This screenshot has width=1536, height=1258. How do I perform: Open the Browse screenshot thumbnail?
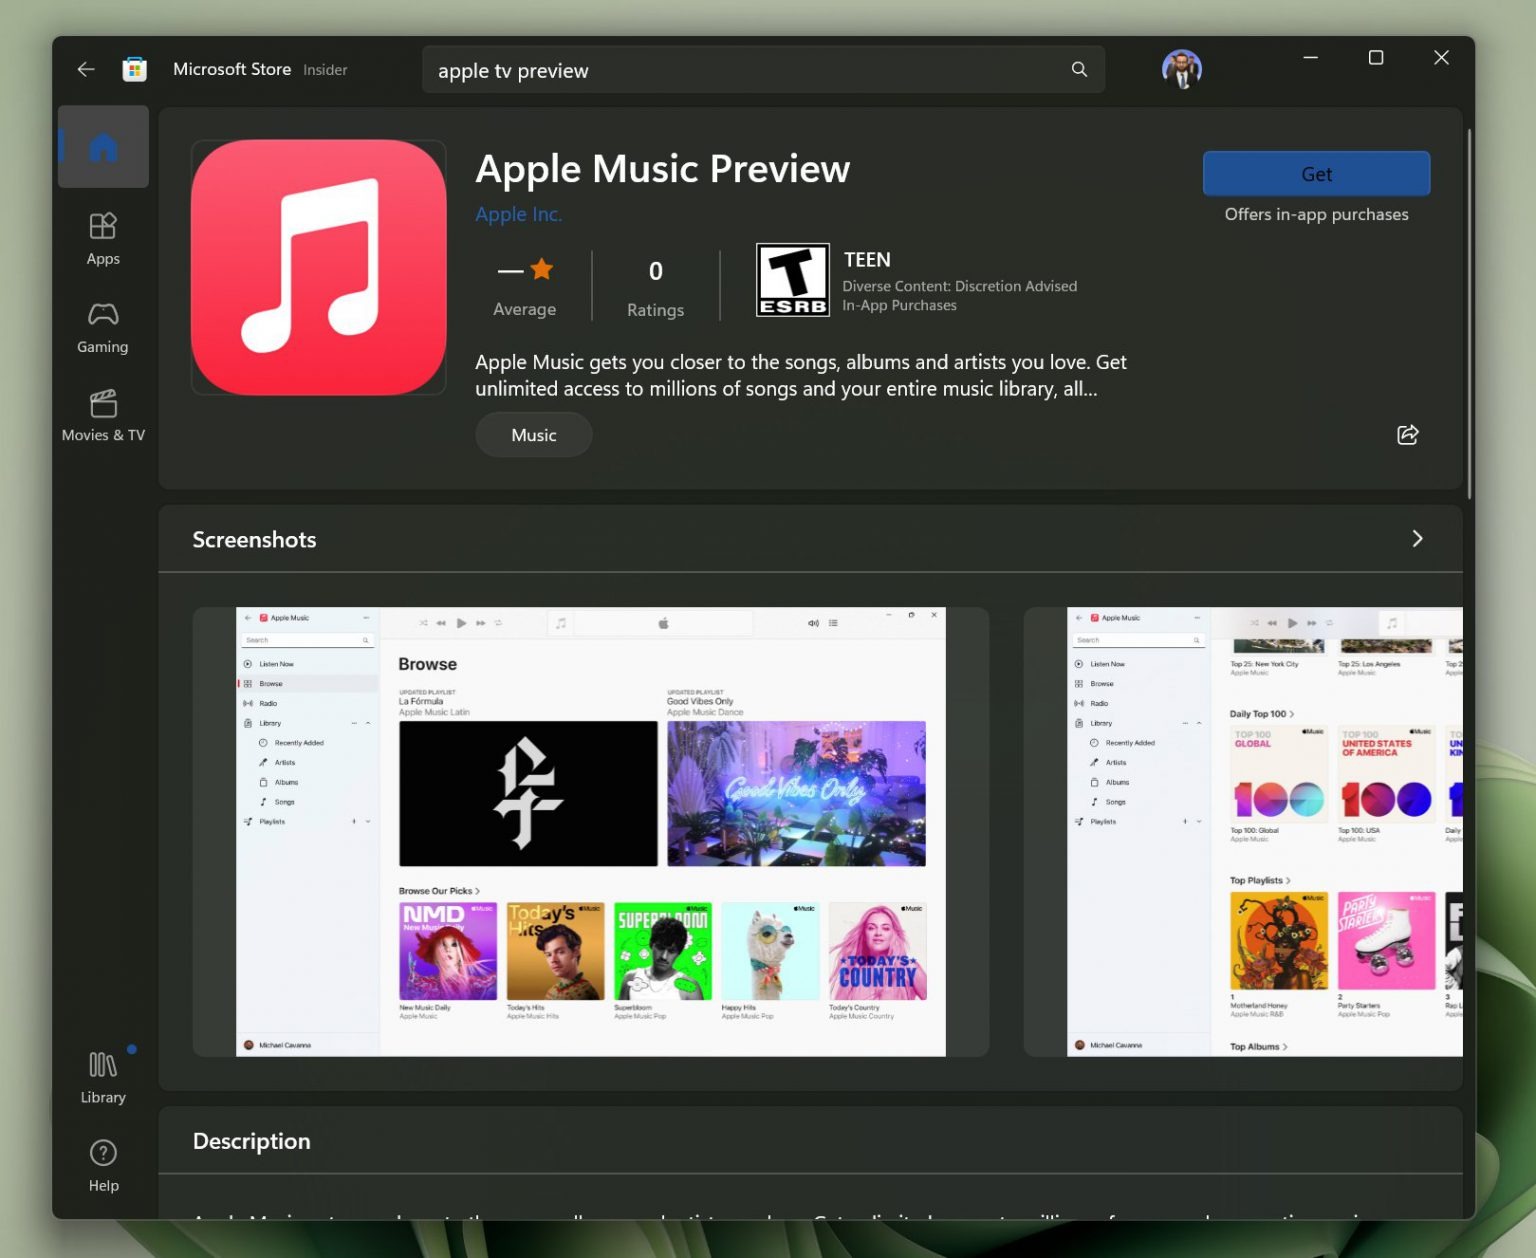[x=591, y=831]
